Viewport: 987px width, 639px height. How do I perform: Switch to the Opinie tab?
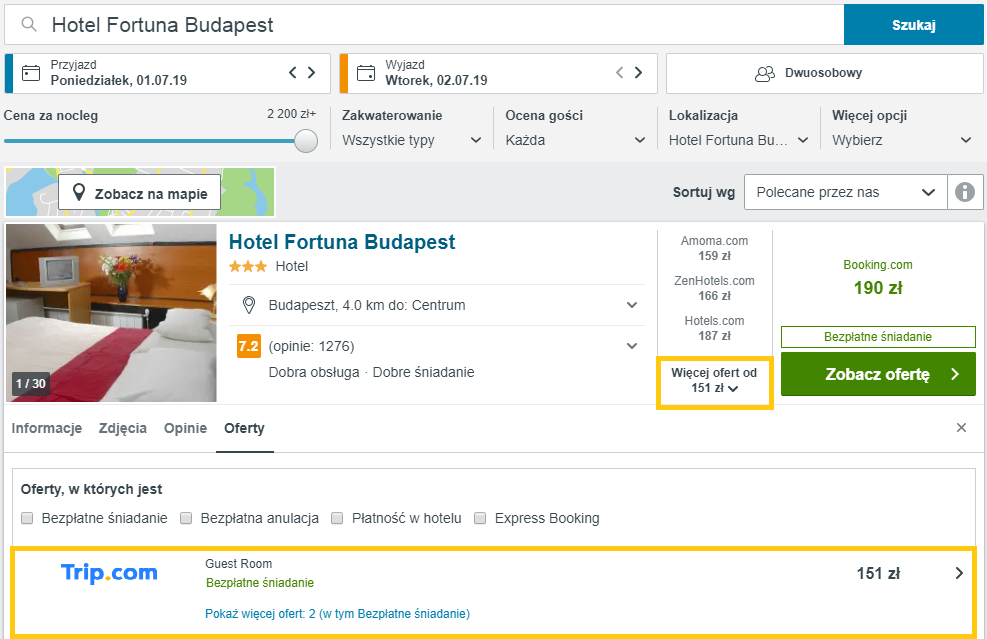(186, 428)
